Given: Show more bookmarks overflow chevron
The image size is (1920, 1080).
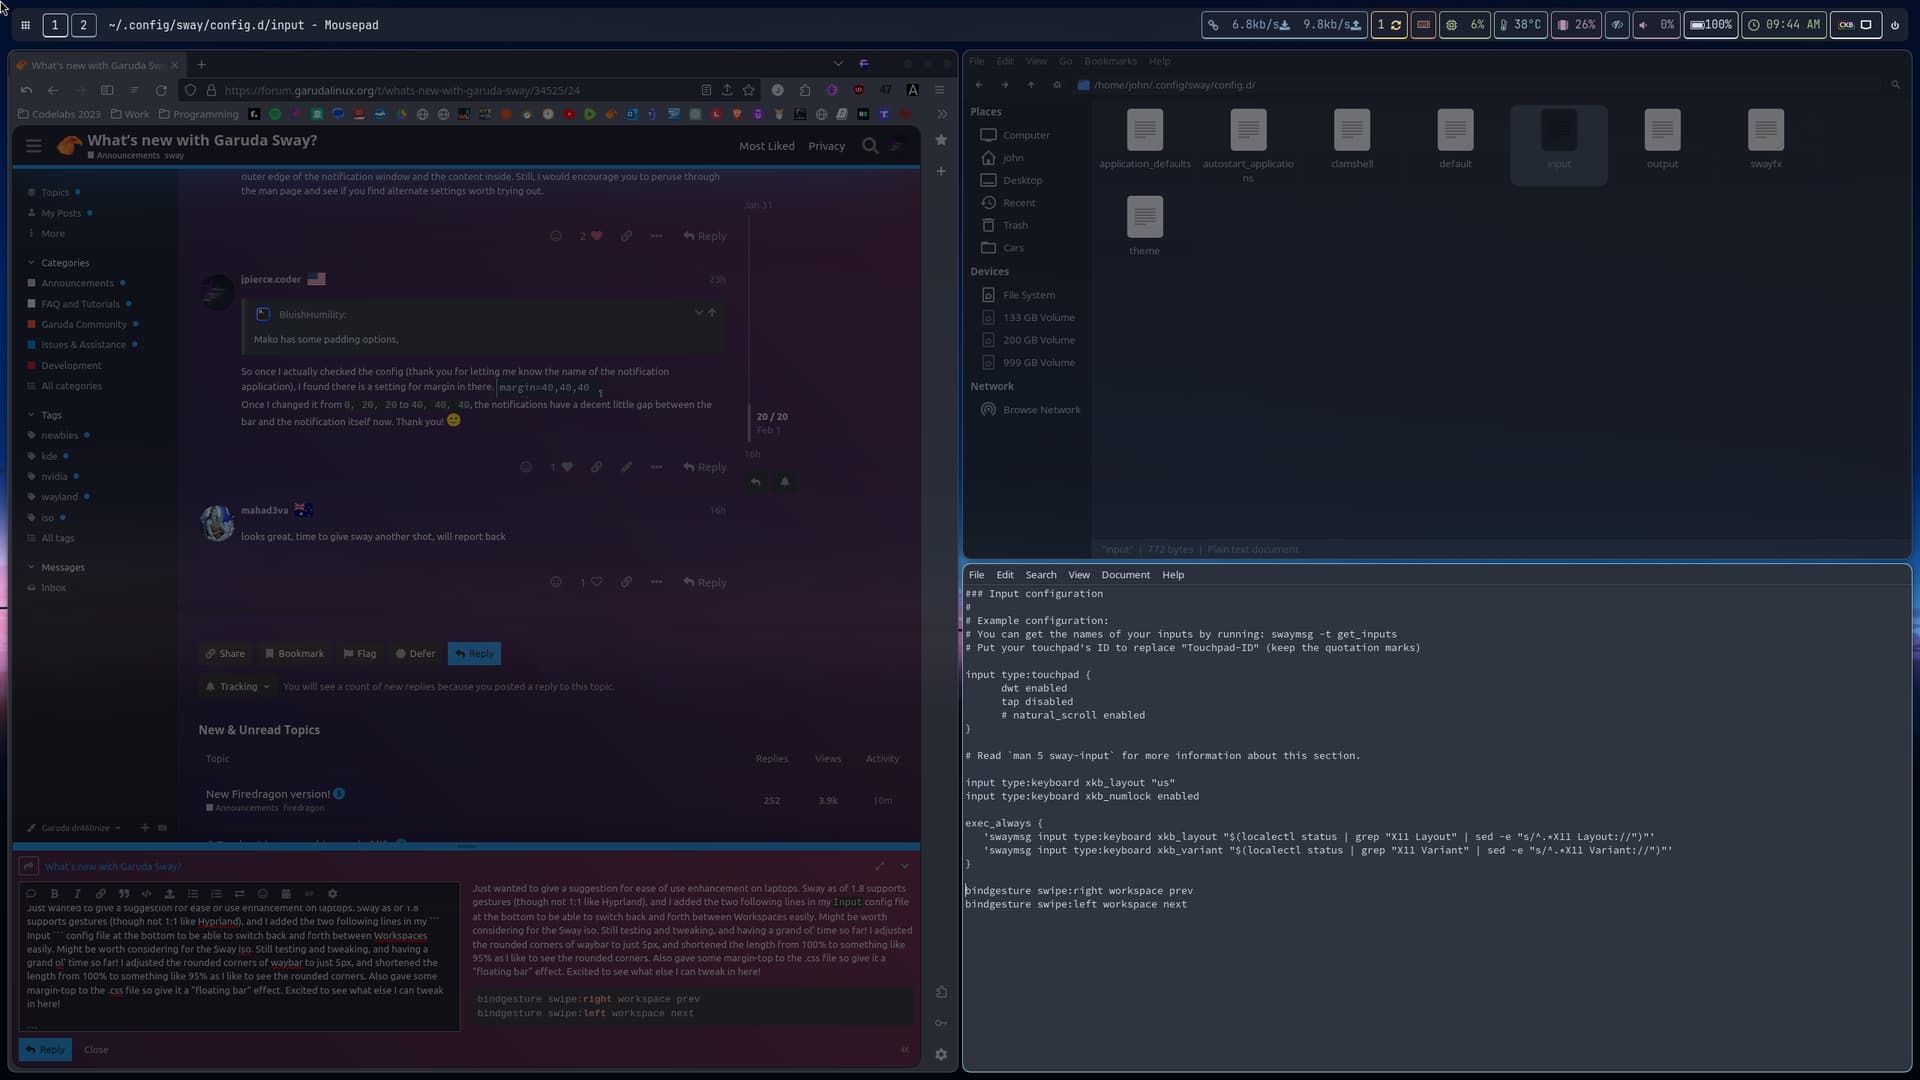Looking at the screenshot, I should (941, 114).
